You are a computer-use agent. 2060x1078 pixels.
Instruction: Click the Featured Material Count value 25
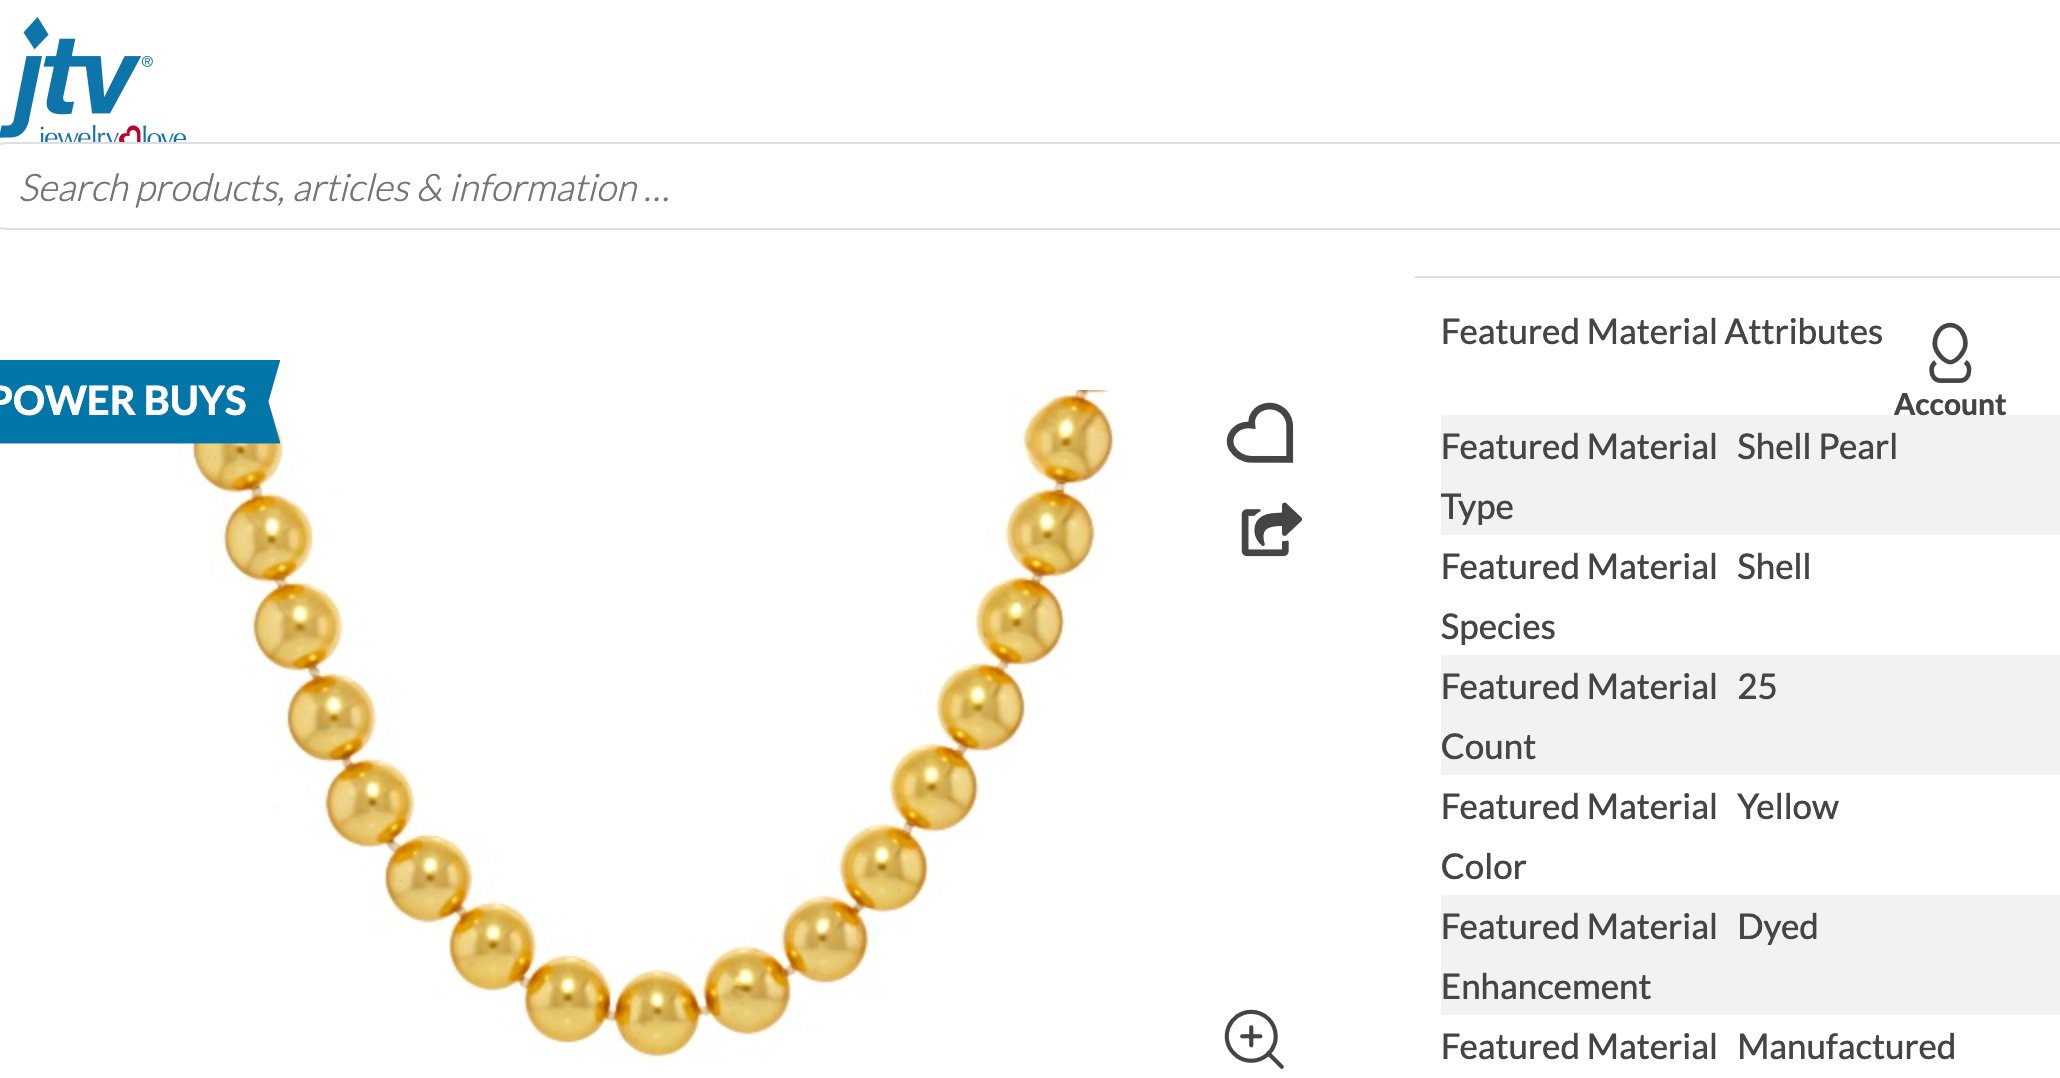coord(1756,687)
